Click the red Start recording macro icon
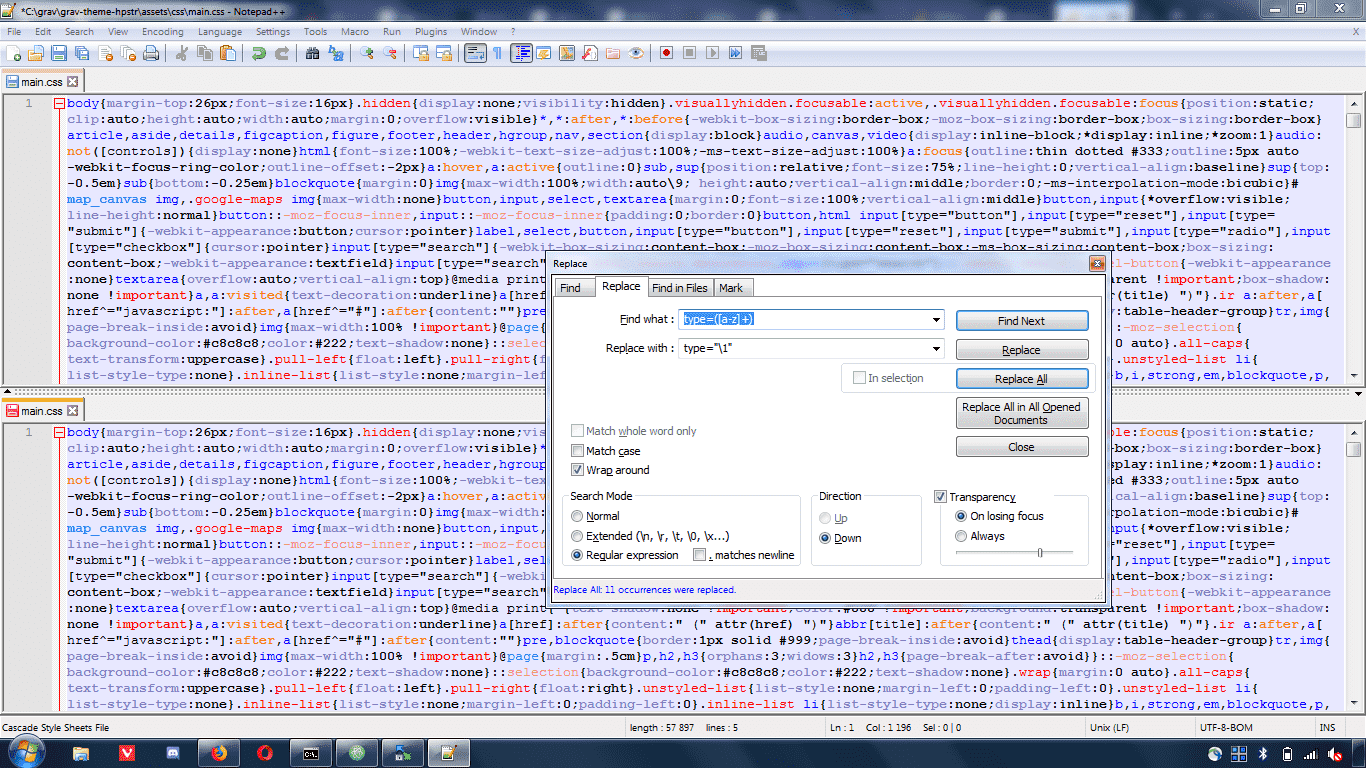 click(666, 53)
